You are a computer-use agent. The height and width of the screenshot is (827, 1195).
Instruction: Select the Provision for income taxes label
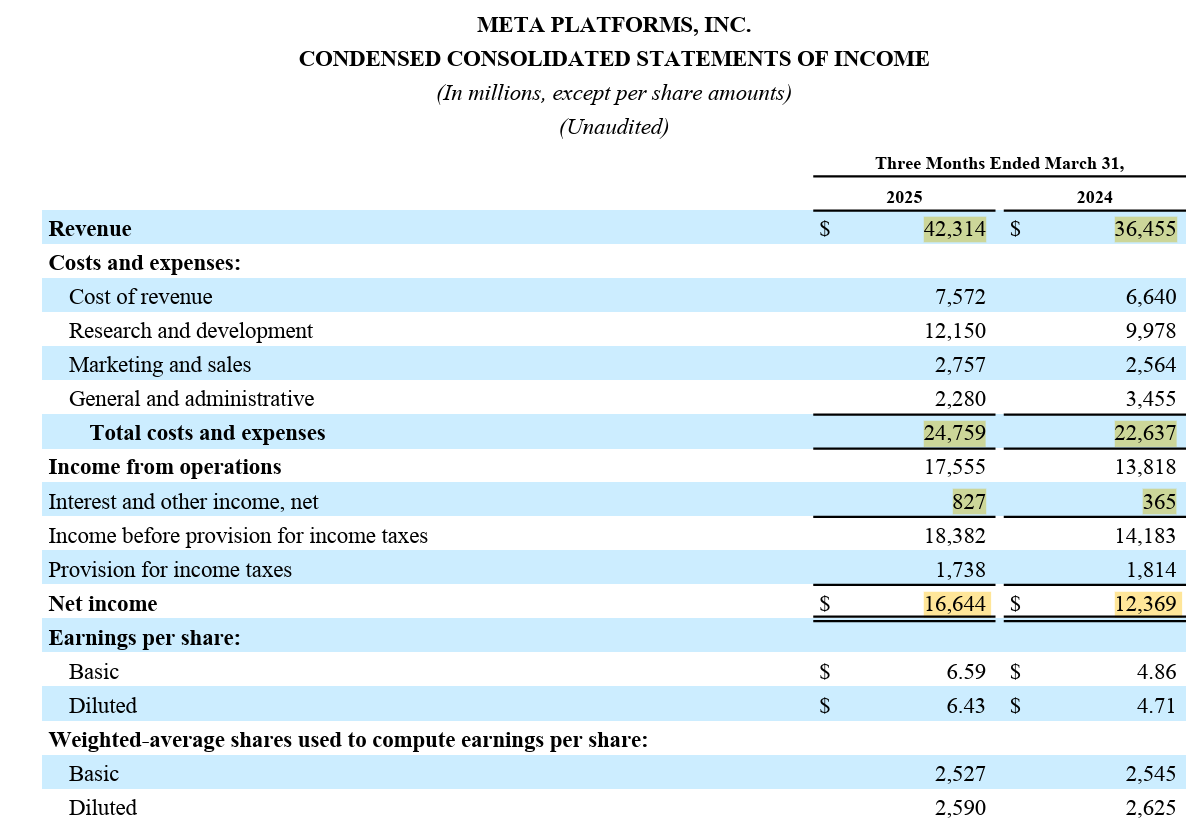point(170,569)
